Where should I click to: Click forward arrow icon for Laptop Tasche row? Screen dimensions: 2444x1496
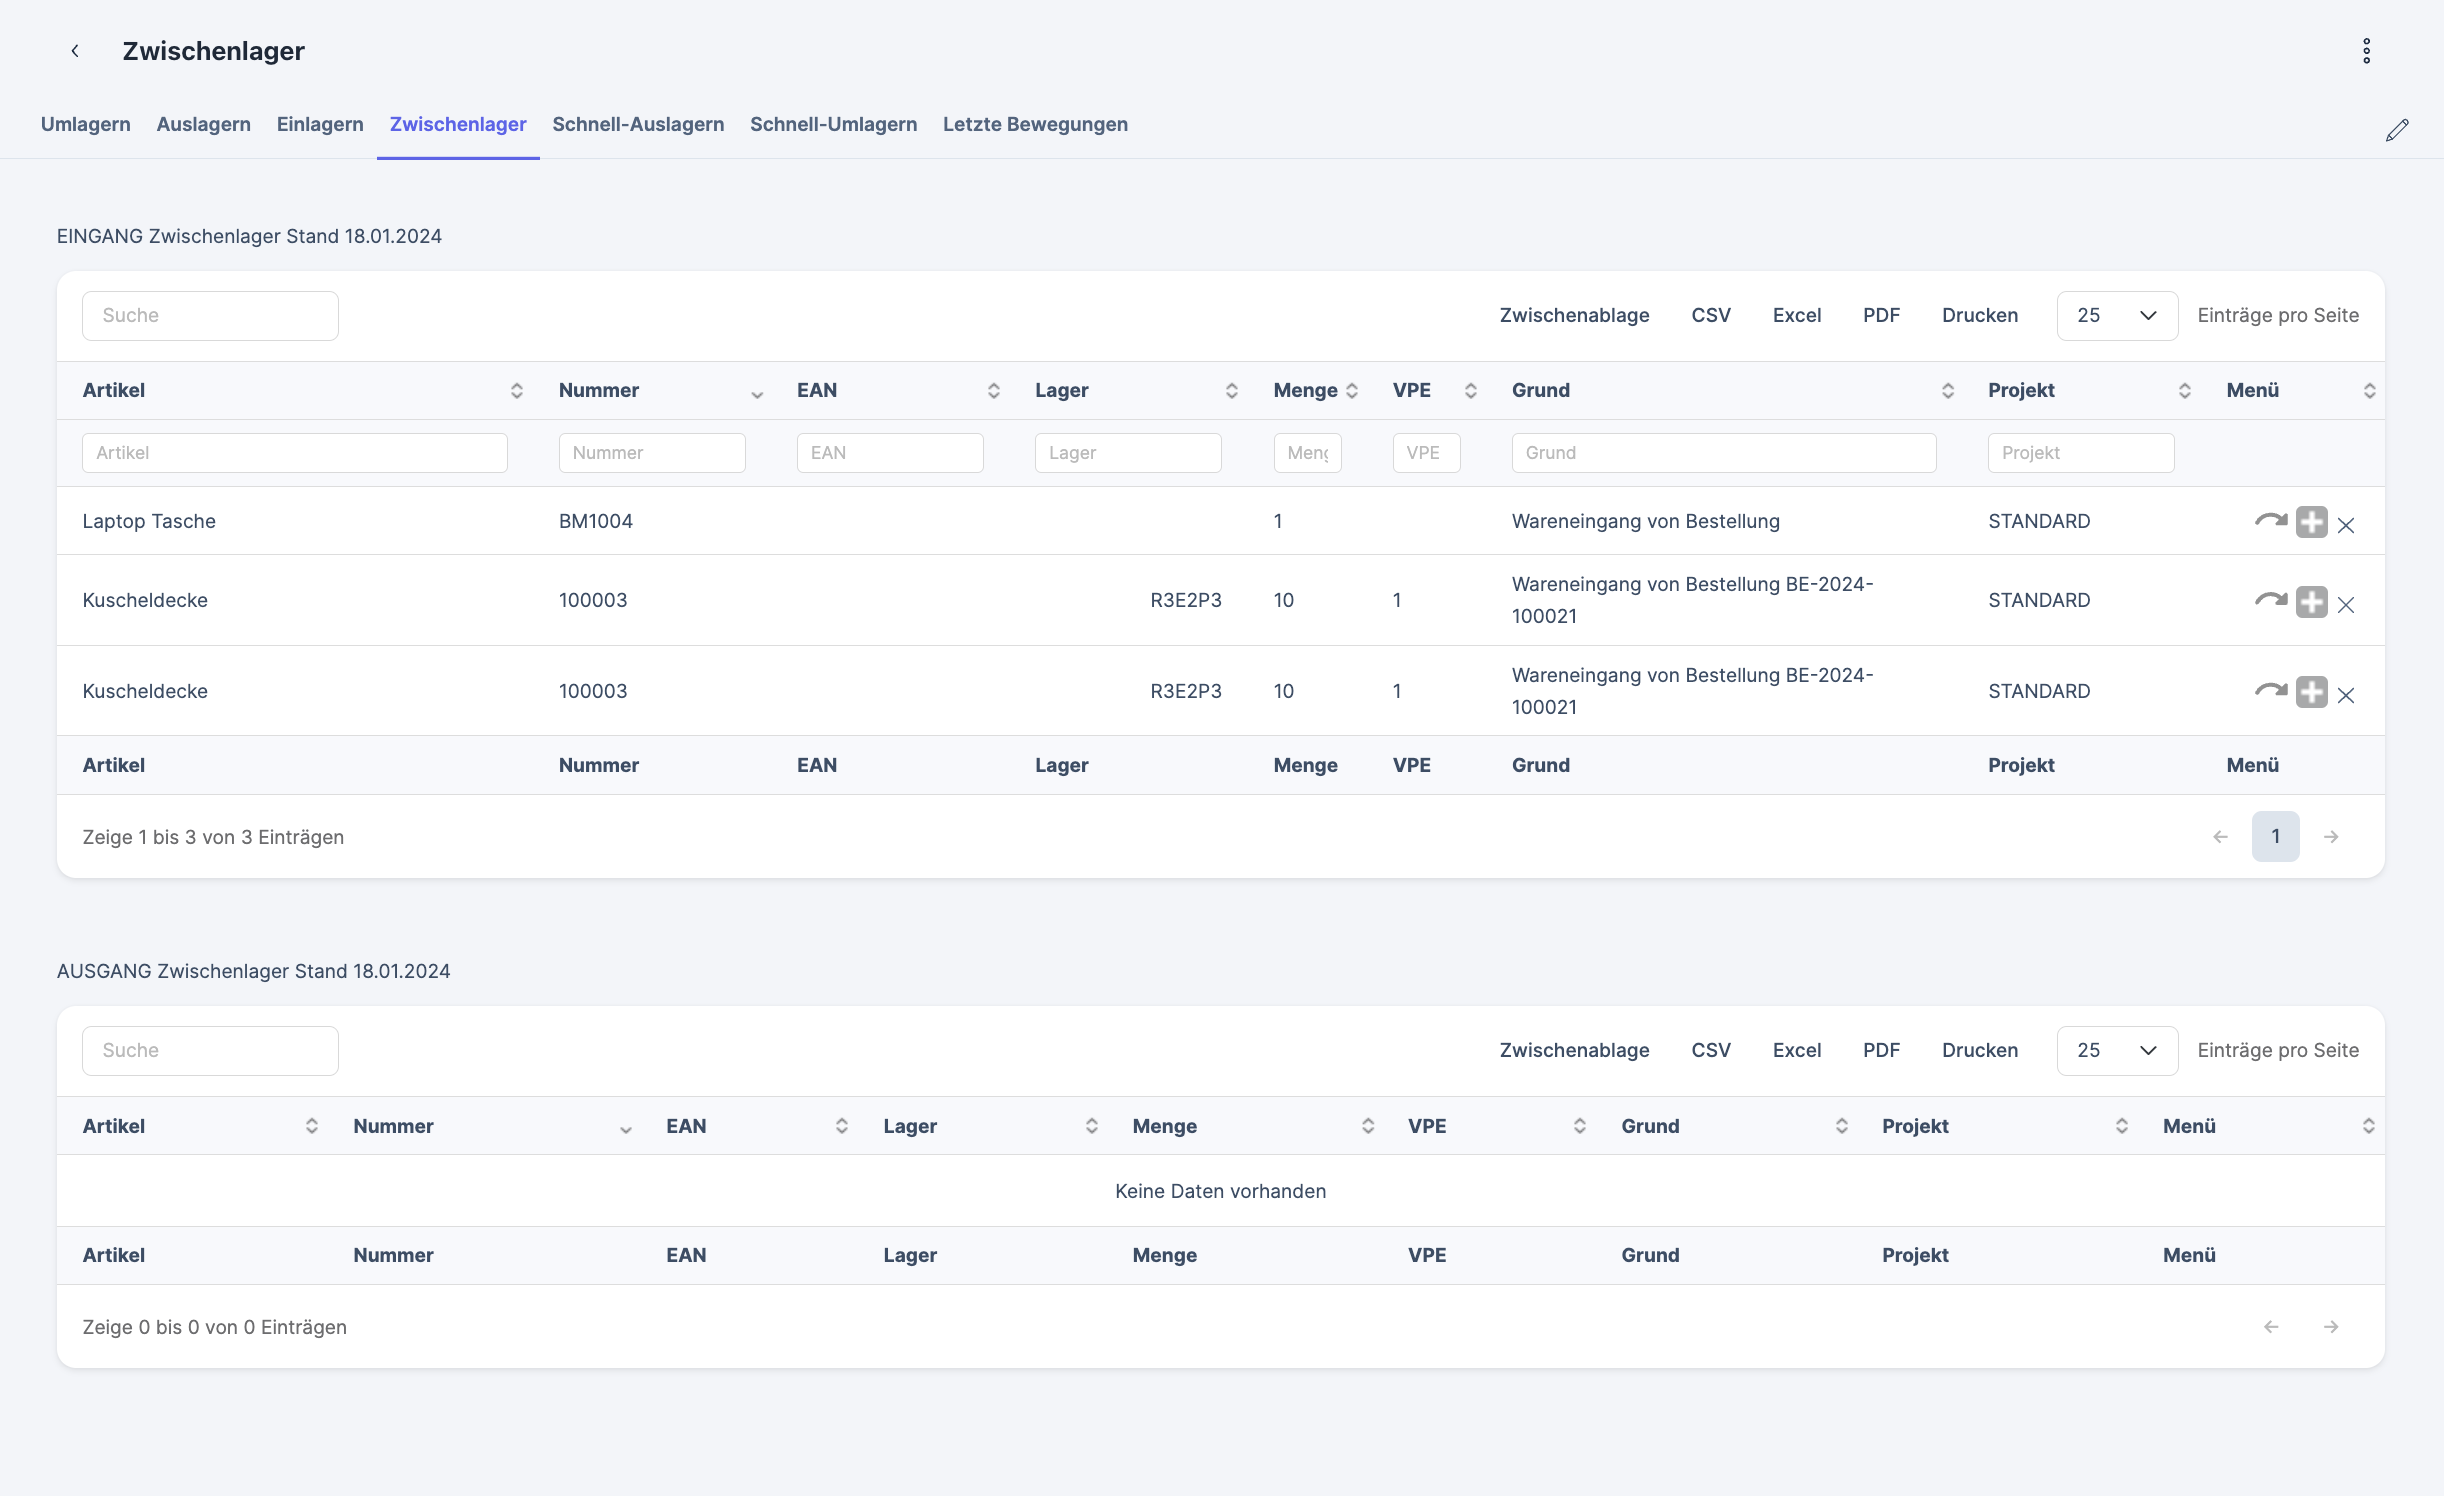2270,521
